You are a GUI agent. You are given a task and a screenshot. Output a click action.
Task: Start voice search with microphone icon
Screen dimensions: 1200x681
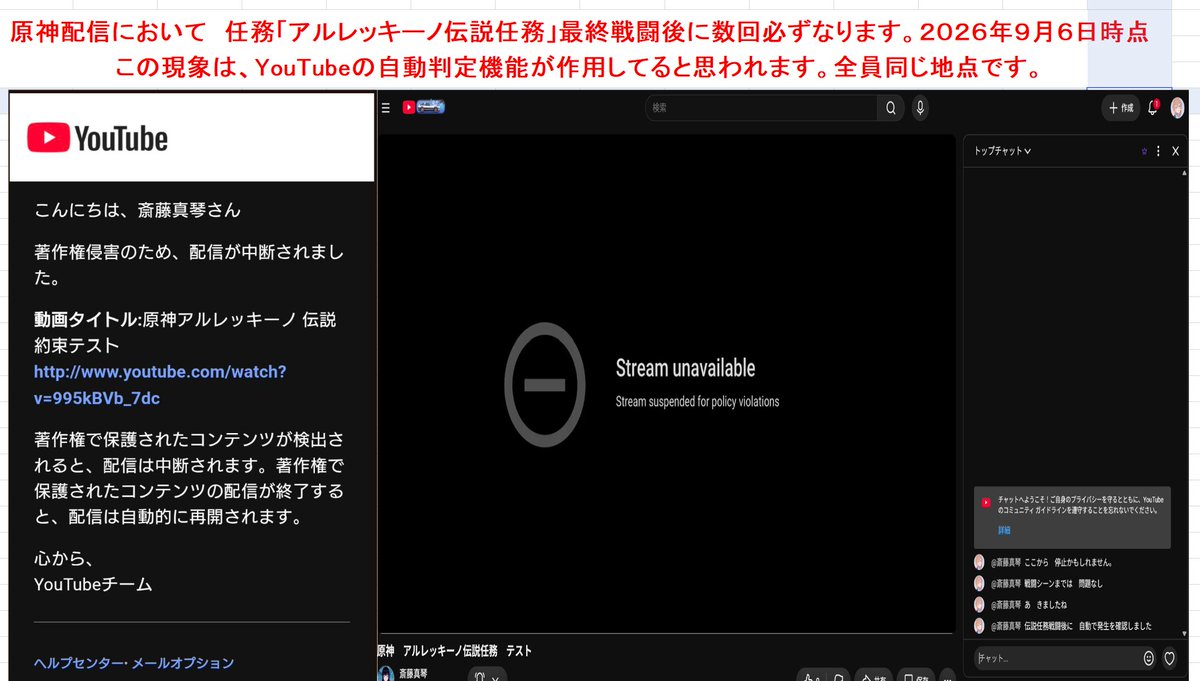(919, 107)
